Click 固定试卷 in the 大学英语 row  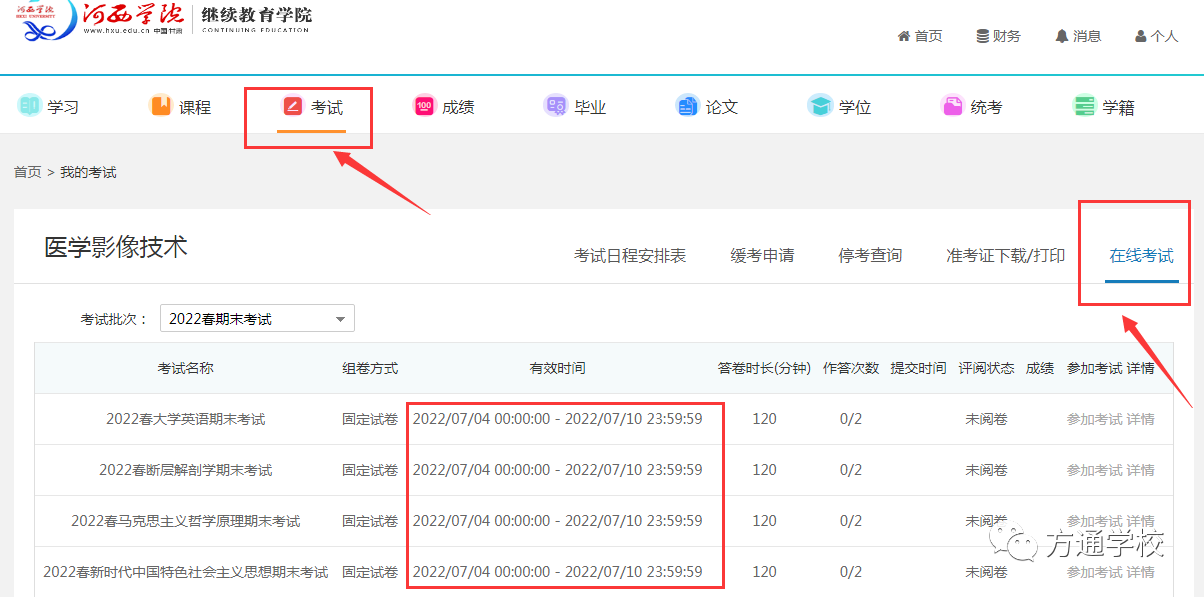[370, 419]
